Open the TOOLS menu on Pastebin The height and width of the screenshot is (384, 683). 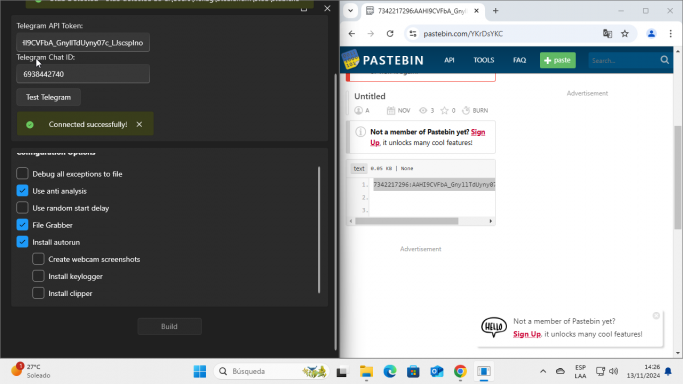pyautogui.click(x=484, y=60)
